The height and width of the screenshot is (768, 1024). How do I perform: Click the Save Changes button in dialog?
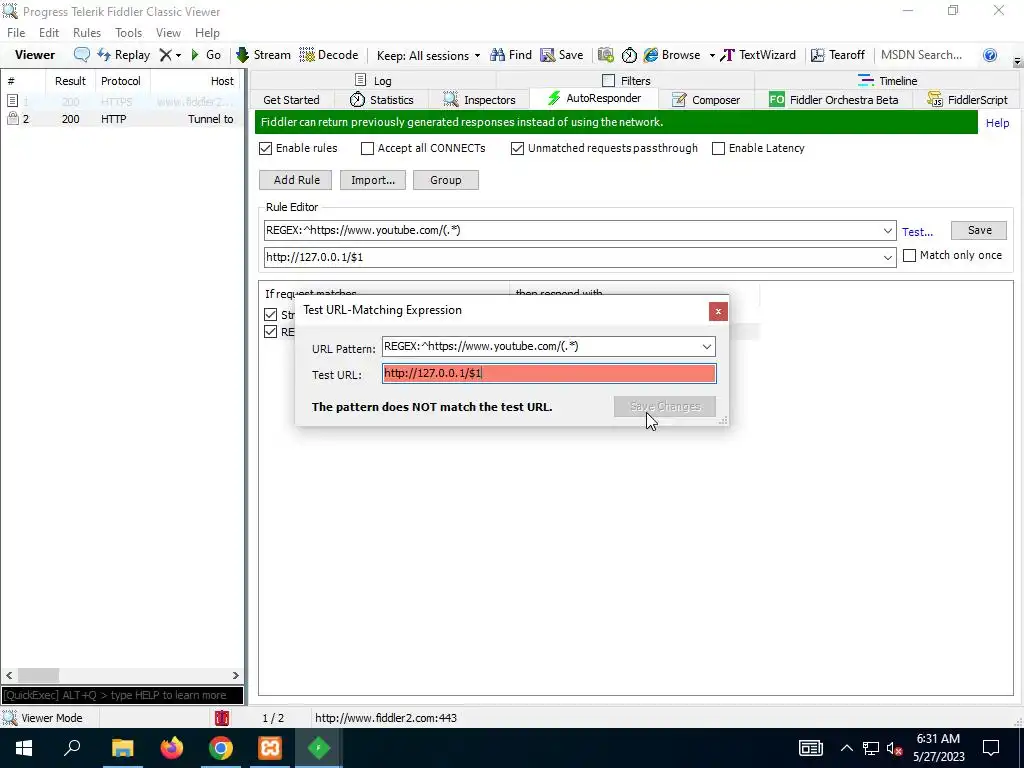click(x=665, y=406)
